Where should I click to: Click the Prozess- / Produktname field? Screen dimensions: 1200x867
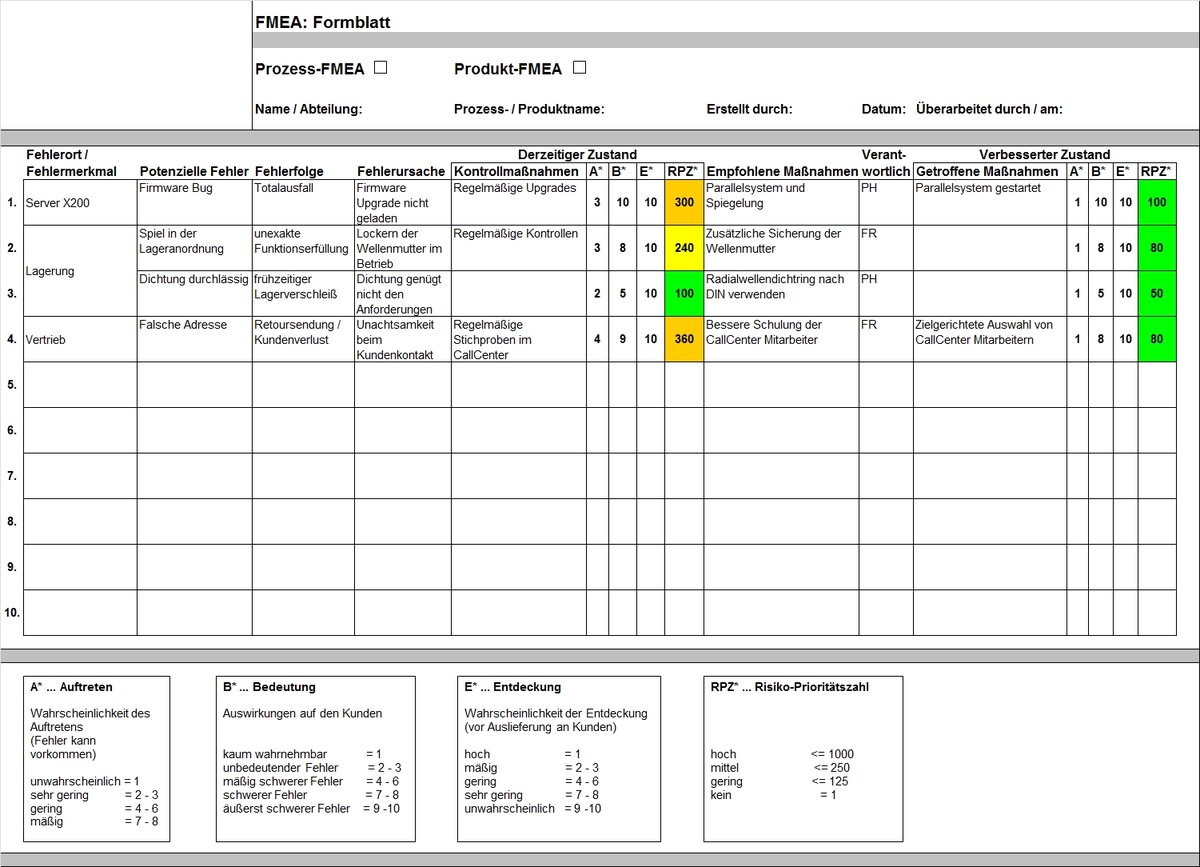coord(529,110)
